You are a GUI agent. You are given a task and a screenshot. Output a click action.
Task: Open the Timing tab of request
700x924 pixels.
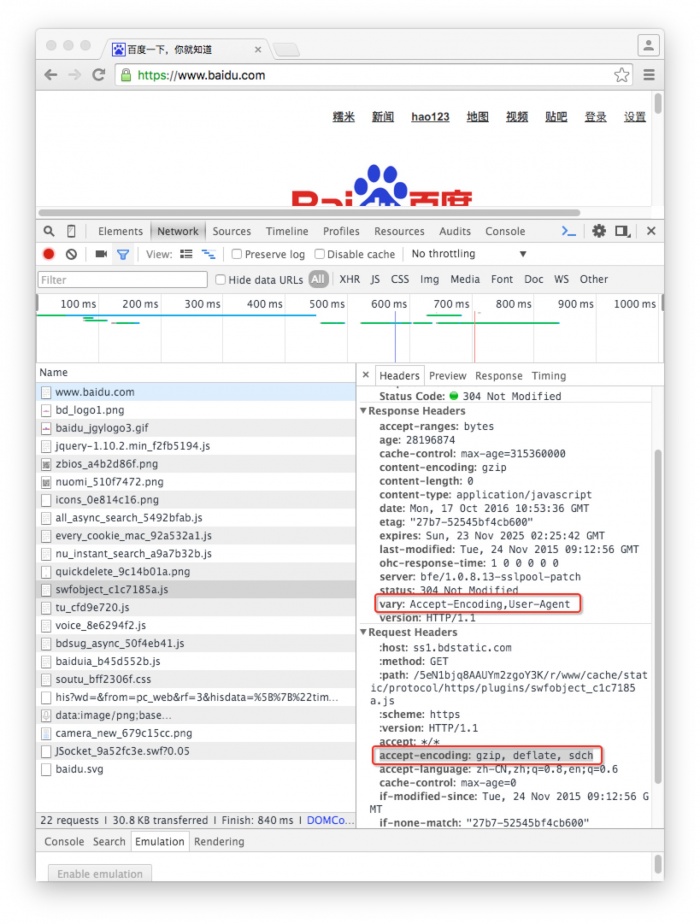tap(549, 376)
